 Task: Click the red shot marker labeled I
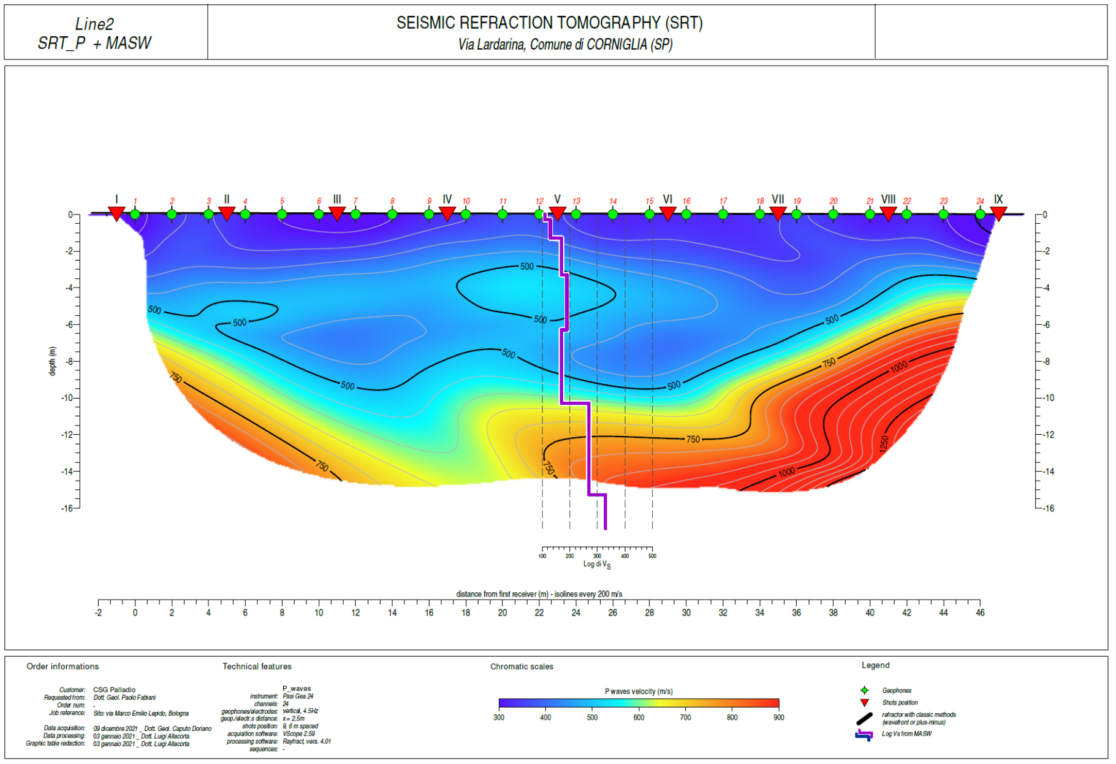117,214
